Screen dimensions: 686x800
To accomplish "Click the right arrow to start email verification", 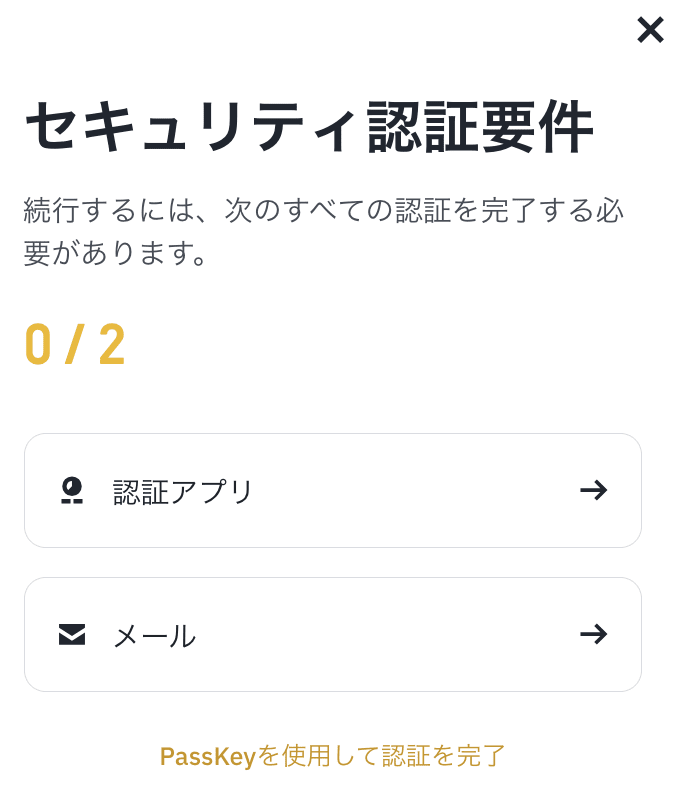I will [595, 634].
